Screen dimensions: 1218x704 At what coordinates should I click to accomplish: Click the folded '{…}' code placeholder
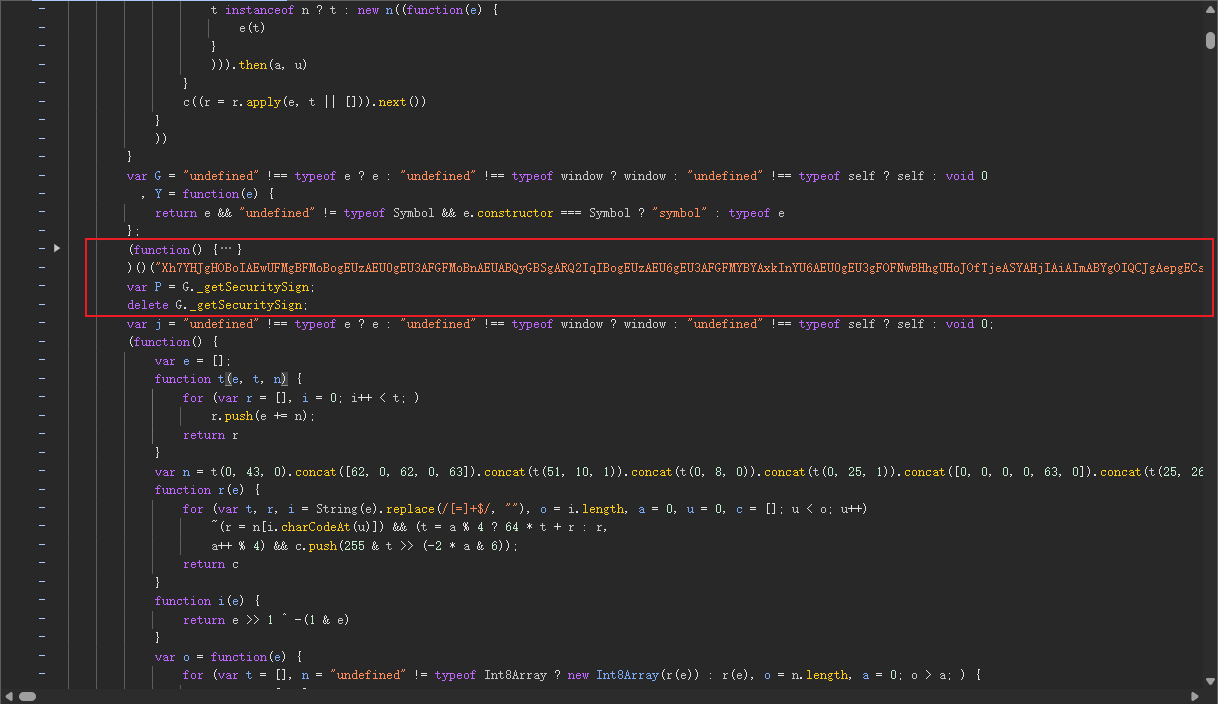228,249
